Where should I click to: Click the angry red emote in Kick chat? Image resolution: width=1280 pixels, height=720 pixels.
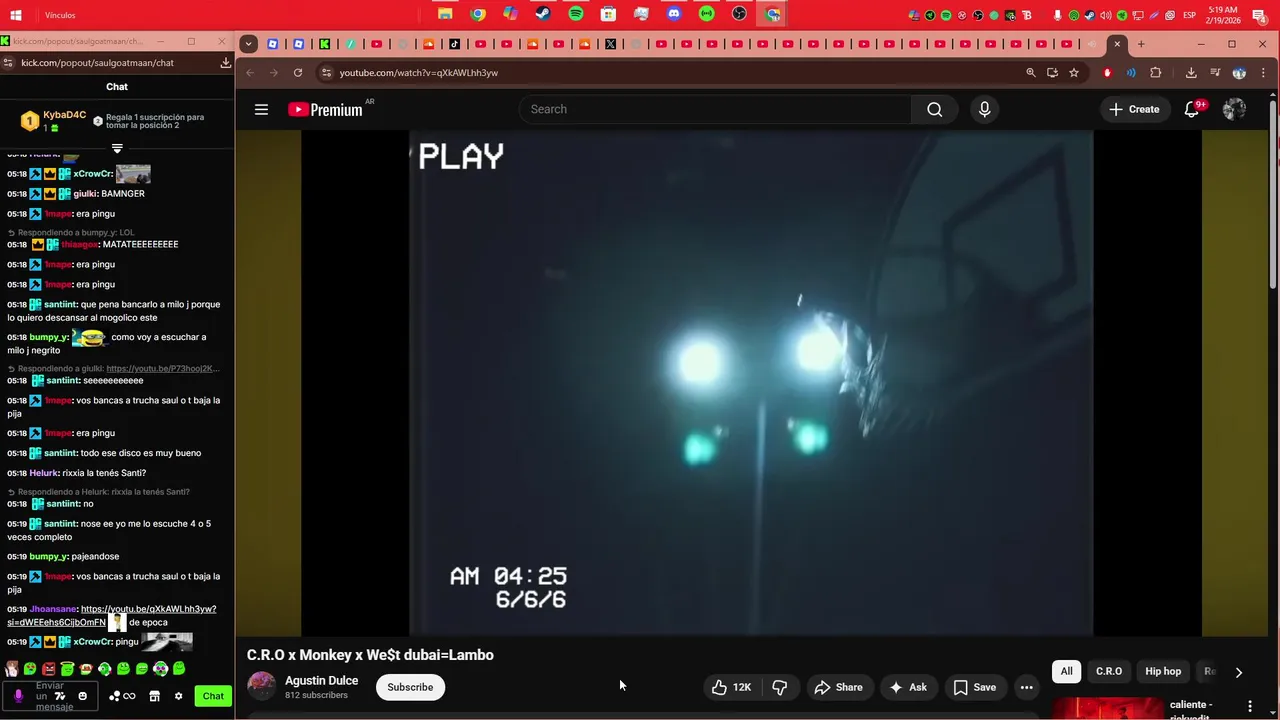click(48, 669)
